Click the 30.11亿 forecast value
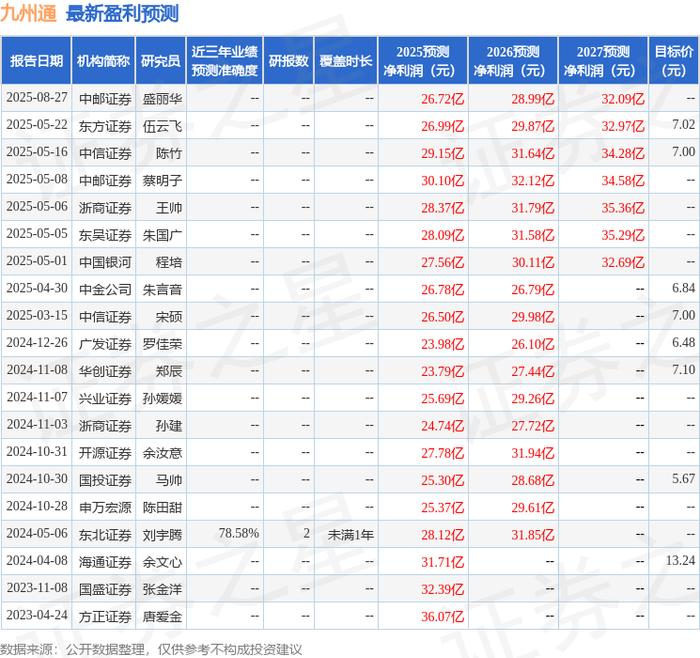 point(533,262)
